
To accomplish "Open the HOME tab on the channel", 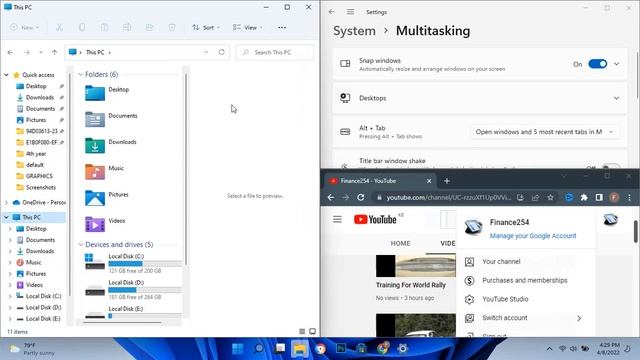I will click(400, 243).
